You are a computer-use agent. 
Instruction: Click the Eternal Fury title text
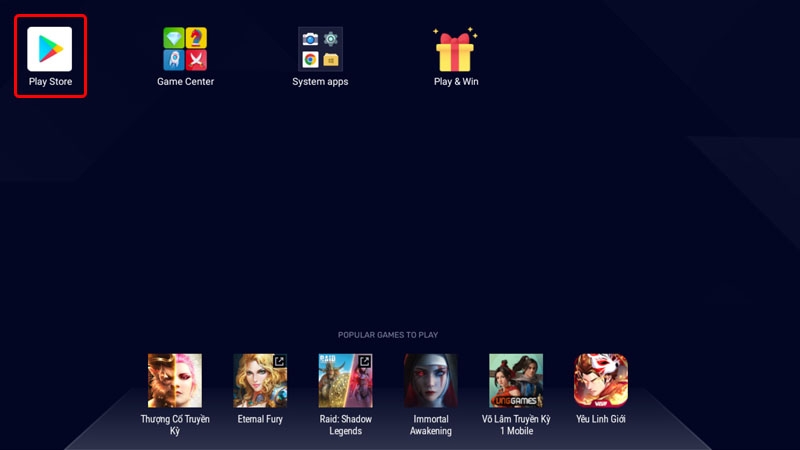(x=260, y=419)
